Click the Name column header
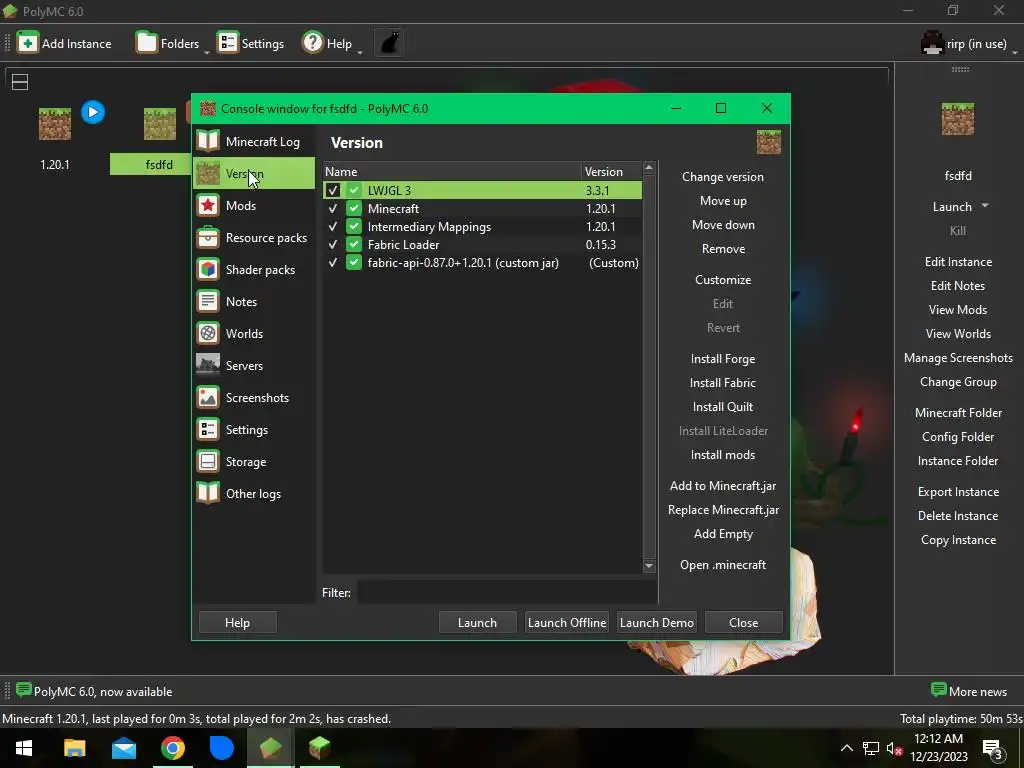The image size is (1024, 768). (452, 172)
